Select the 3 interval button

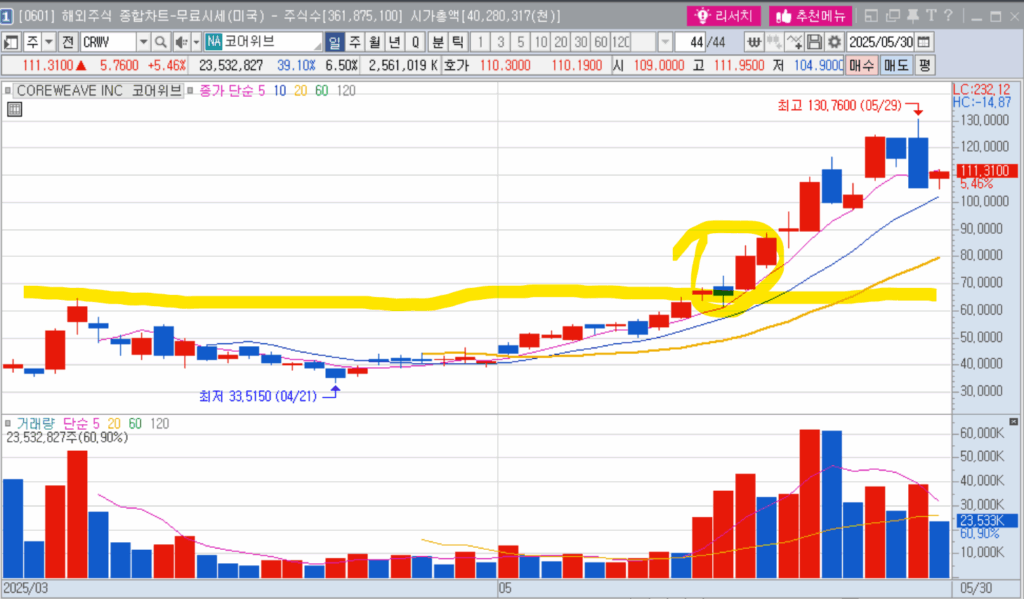(x=500, y=42)
